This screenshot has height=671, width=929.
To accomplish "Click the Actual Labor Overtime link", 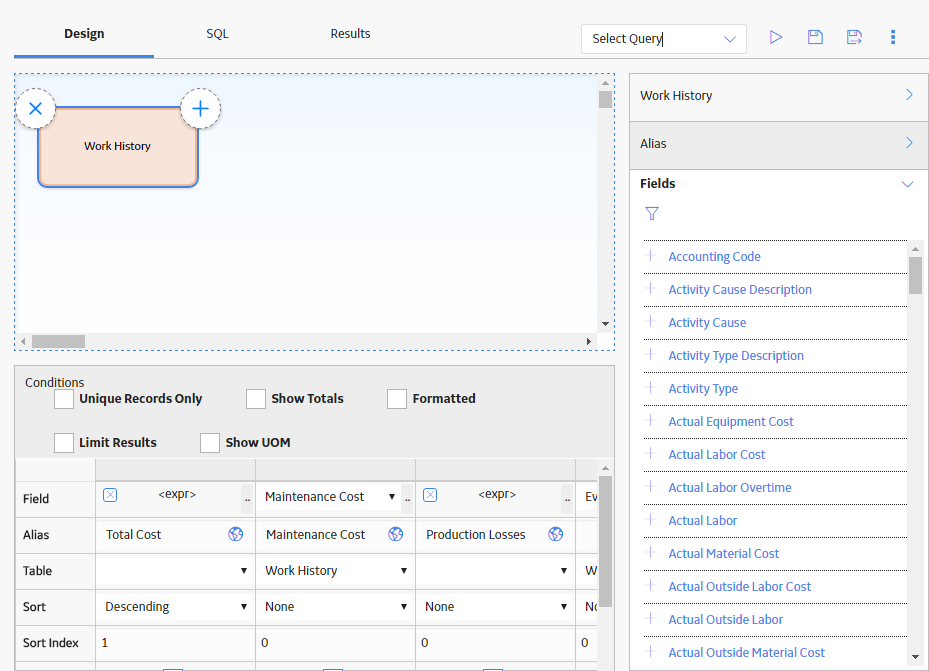I will [730, 488].
